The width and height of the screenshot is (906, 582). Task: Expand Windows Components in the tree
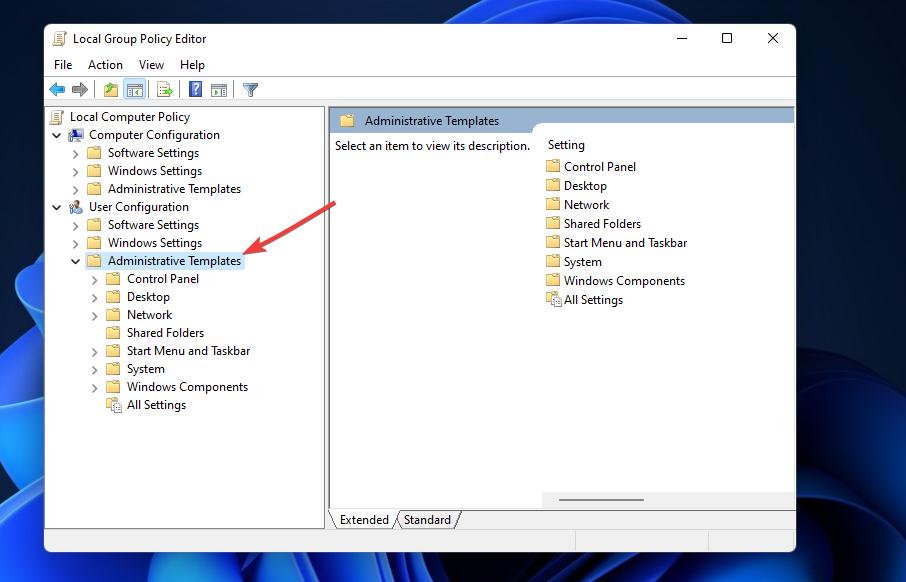pos(95,387)
